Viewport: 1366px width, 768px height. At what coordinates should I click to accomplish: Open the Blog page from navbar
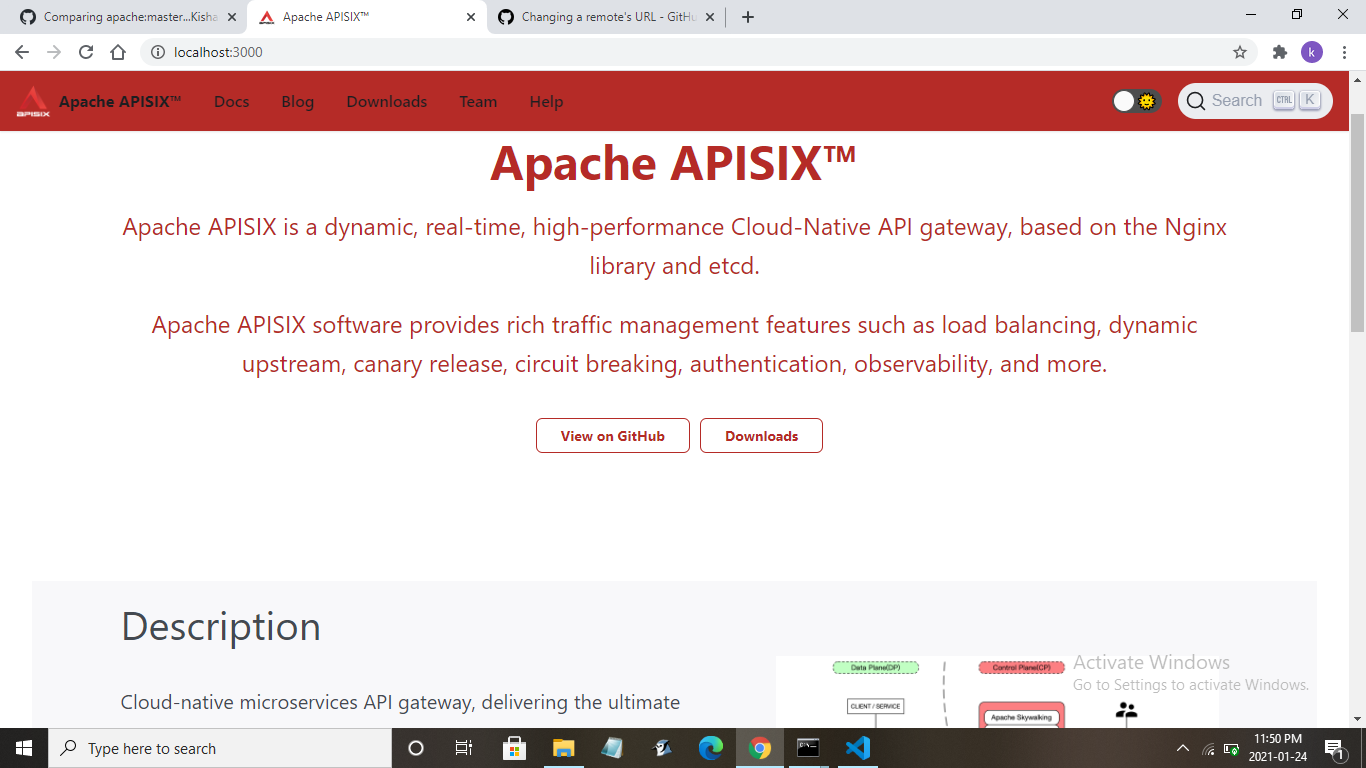click(297, 101)
